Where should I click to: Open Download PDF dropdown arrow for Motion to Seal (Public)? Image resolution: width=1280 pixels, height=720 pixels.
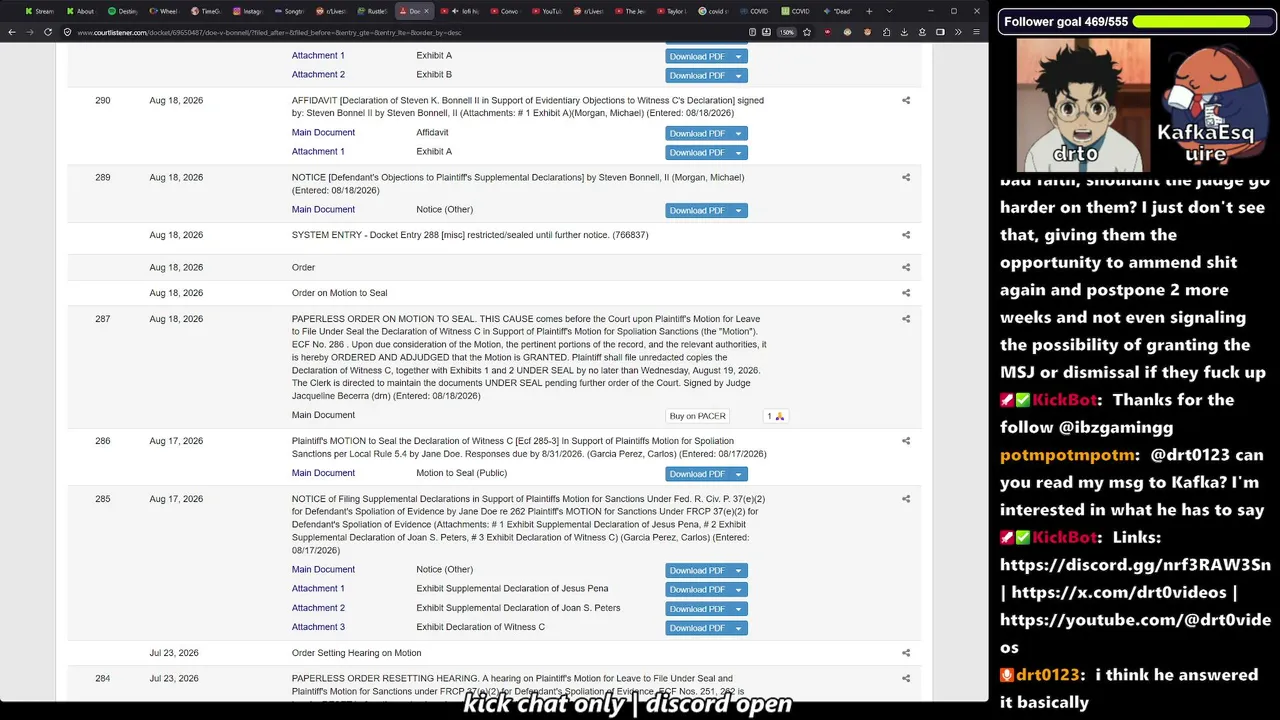tap(739, 474)
